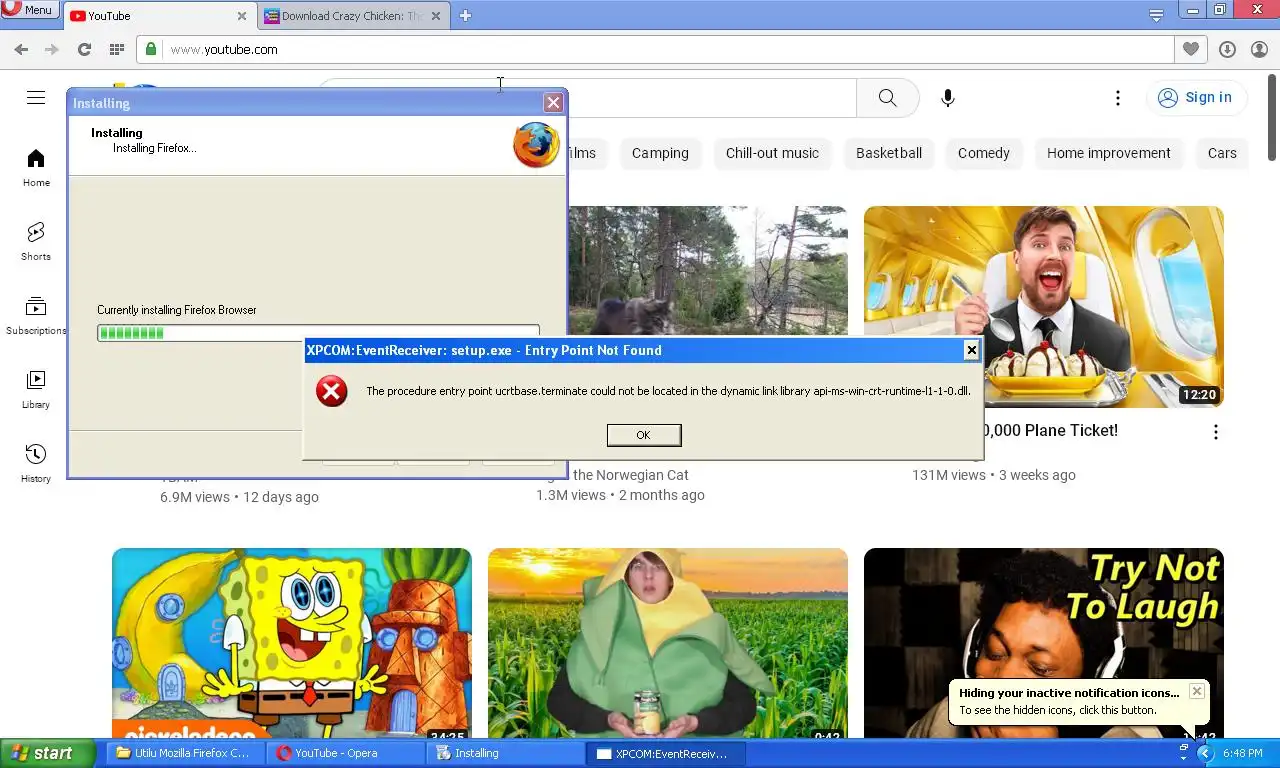1280x768 pixels.
Task: Select the Home improvement chip
Action: pos(1108,153)
